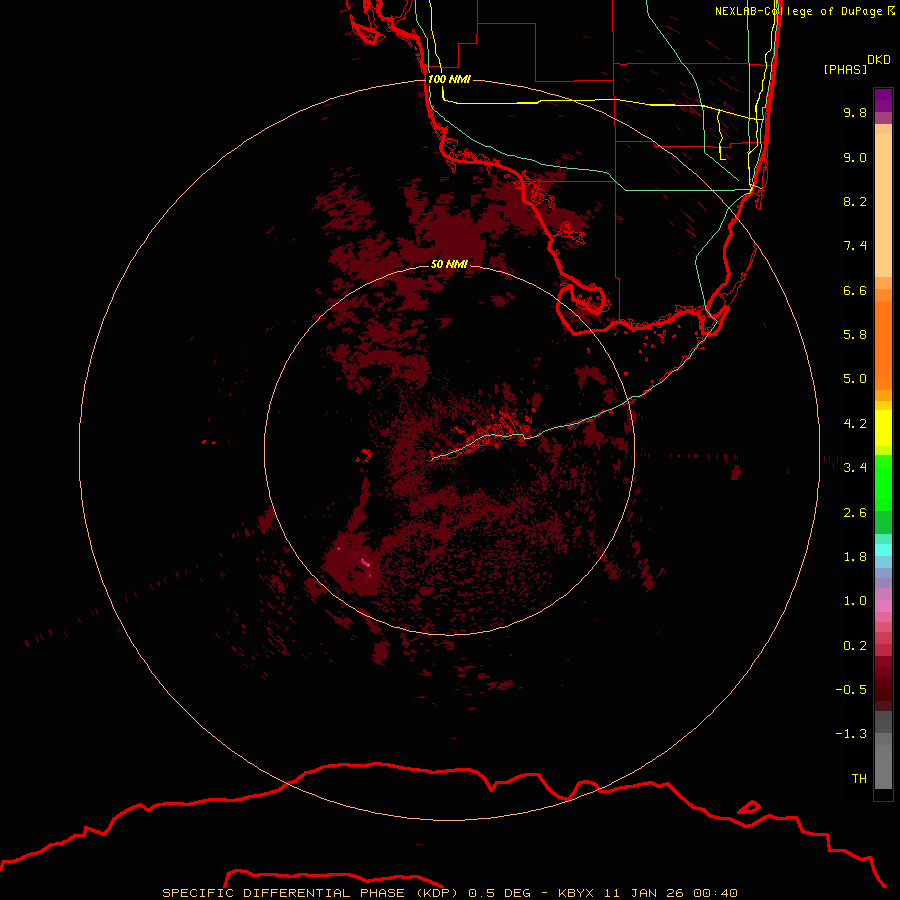Click the 9.0 scale value
The width and height of the screenshot is (900, 900).
pyautogui.click(x=855, y=157)
